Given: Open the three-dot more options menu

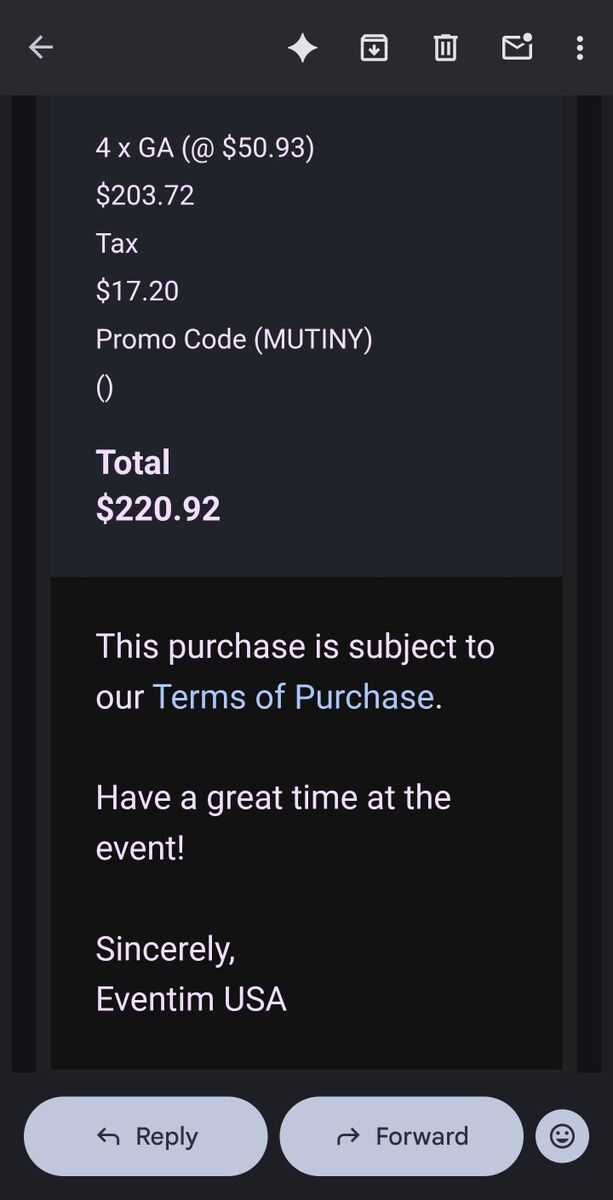Looking at the screenshot, I should [580, 47].
